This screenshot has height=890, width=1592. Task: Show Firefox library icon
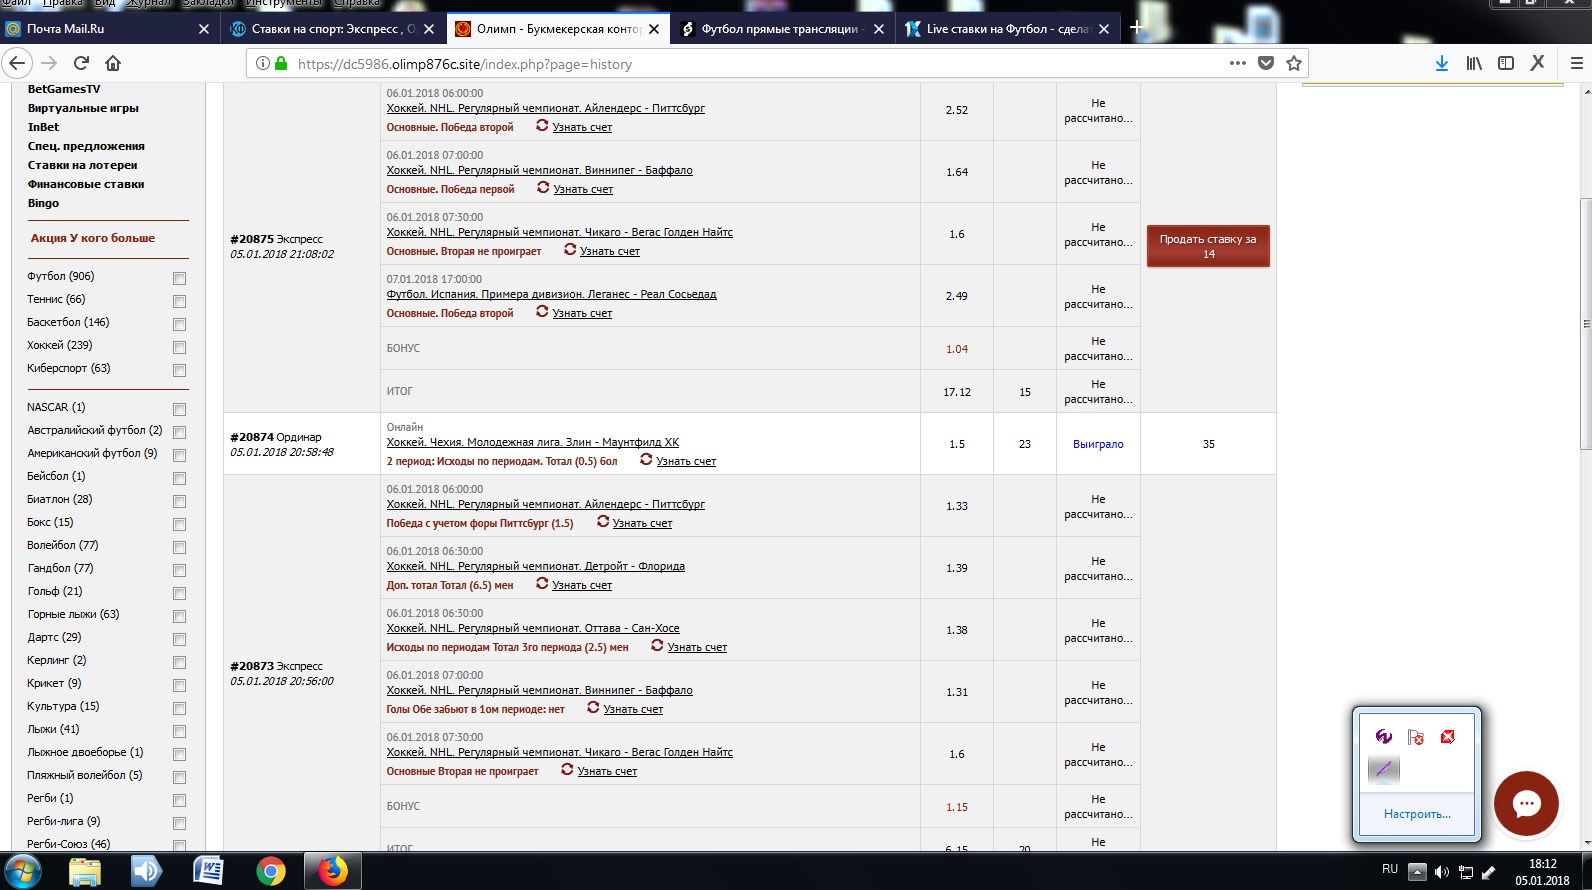[1474, 63]
